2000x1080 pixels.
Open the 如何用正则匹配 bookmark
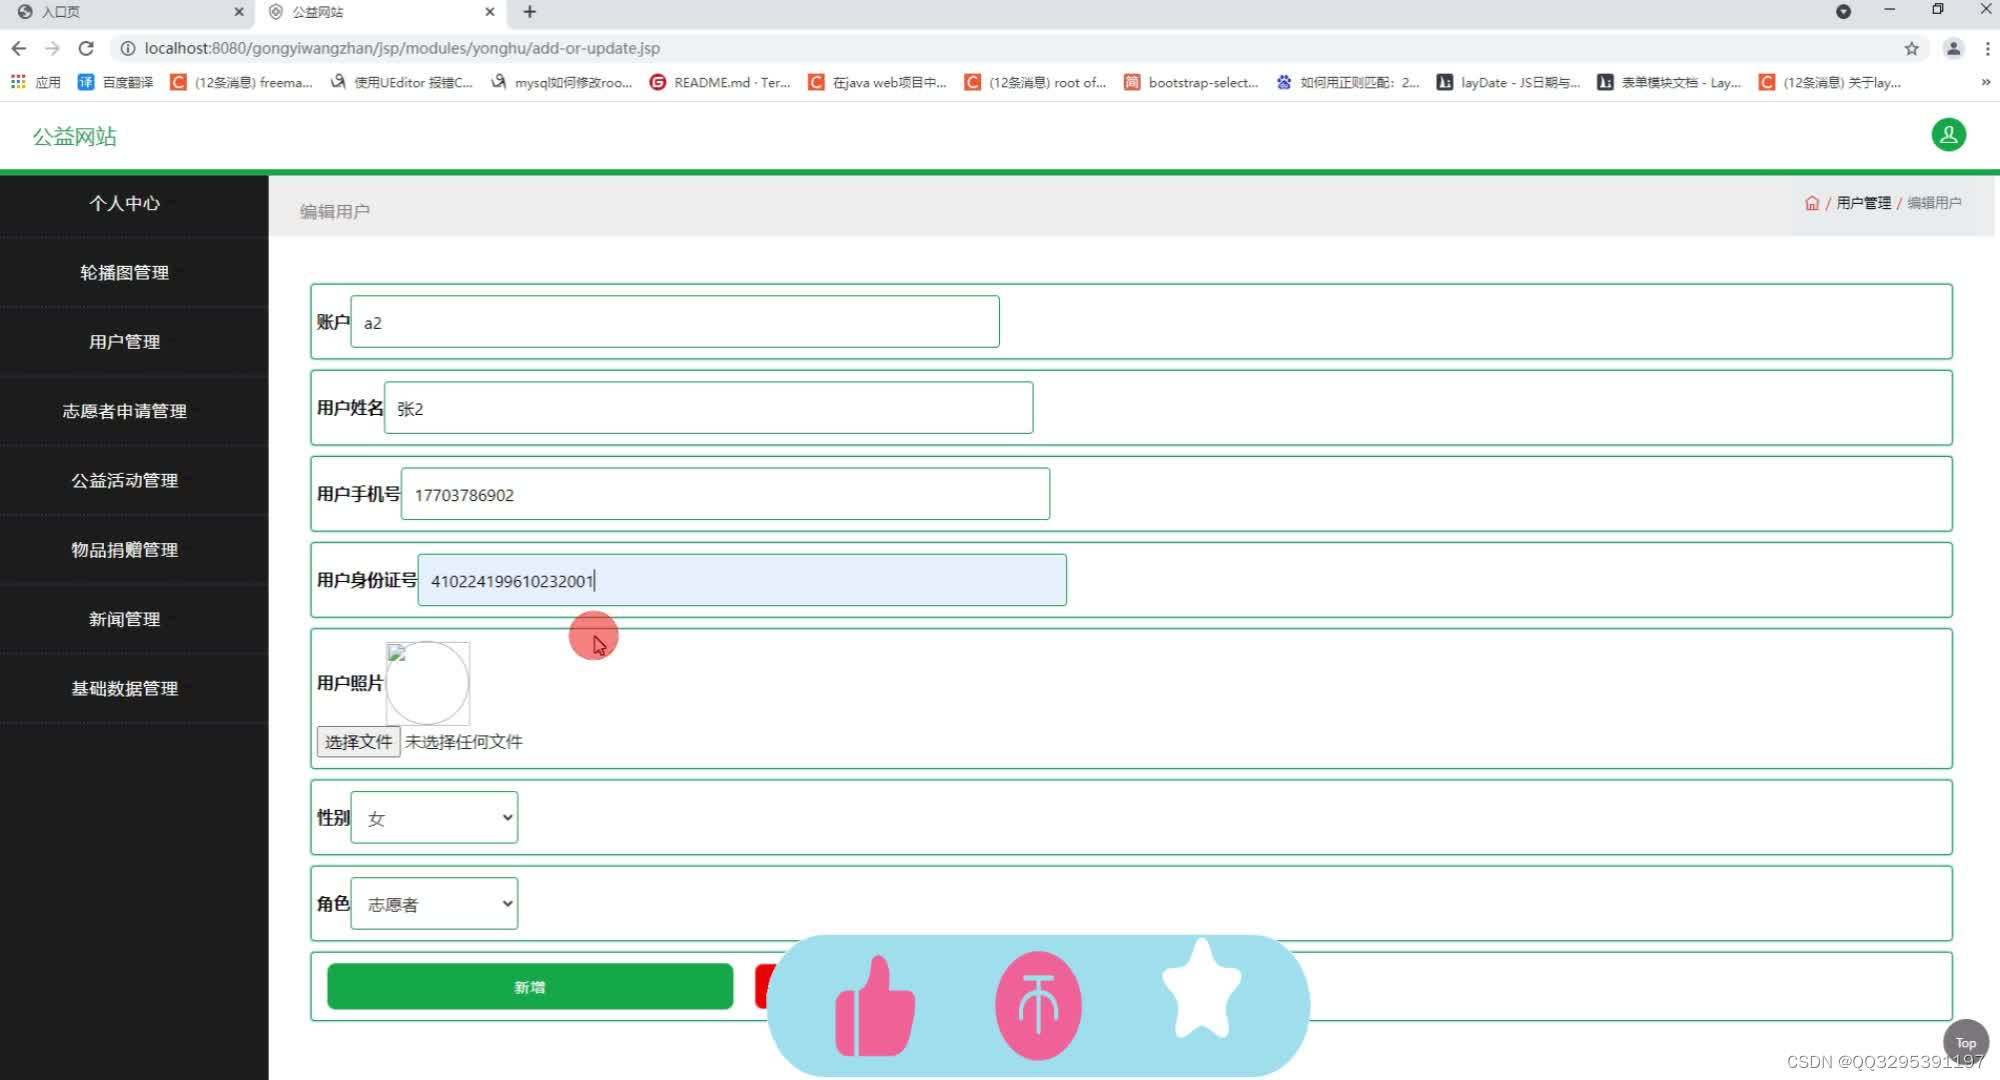(x=1348, y=82)
